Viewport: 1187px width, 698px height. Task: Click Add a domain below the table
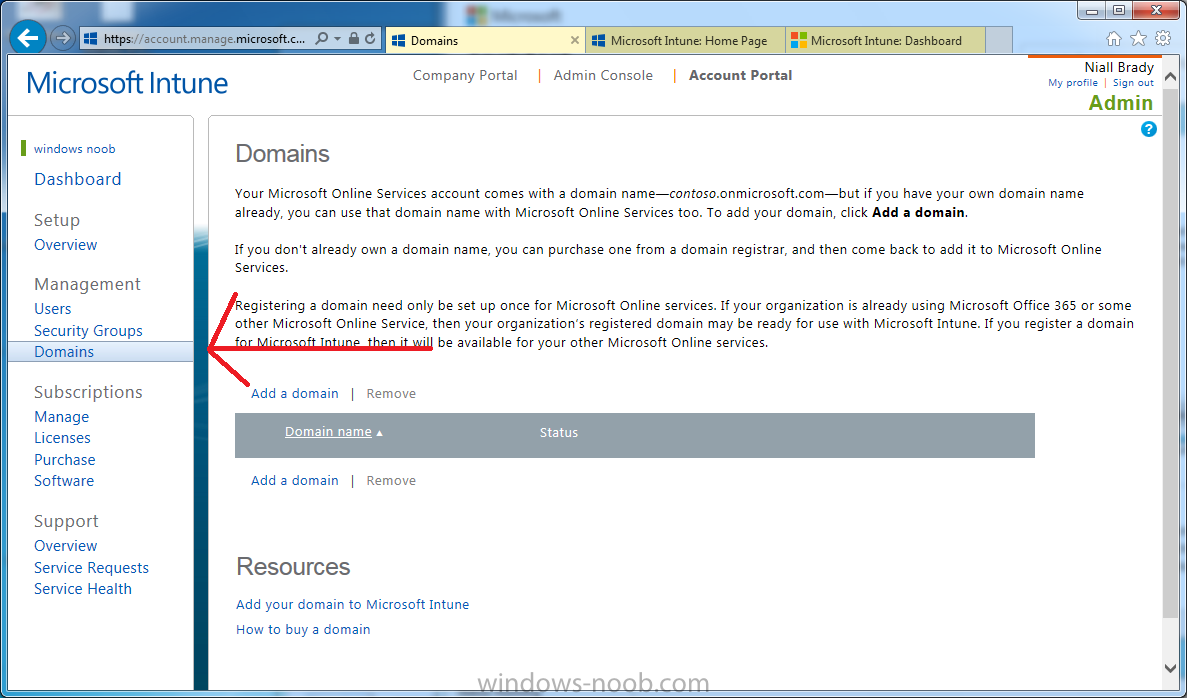pyautogui.click(x=294, y=481)
